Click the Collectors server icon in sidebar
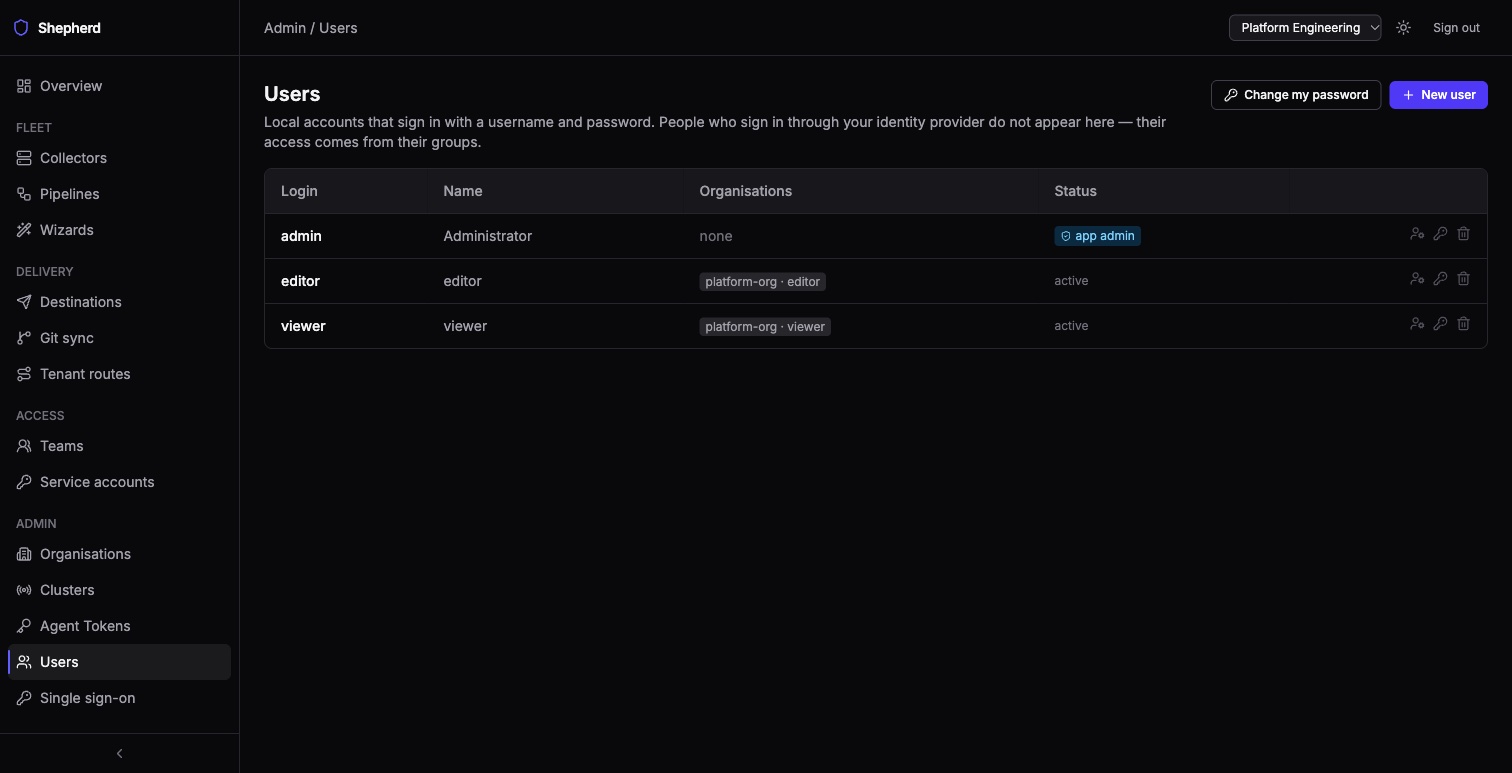Viewport: 1512px width, 773px height. point(24,158)
